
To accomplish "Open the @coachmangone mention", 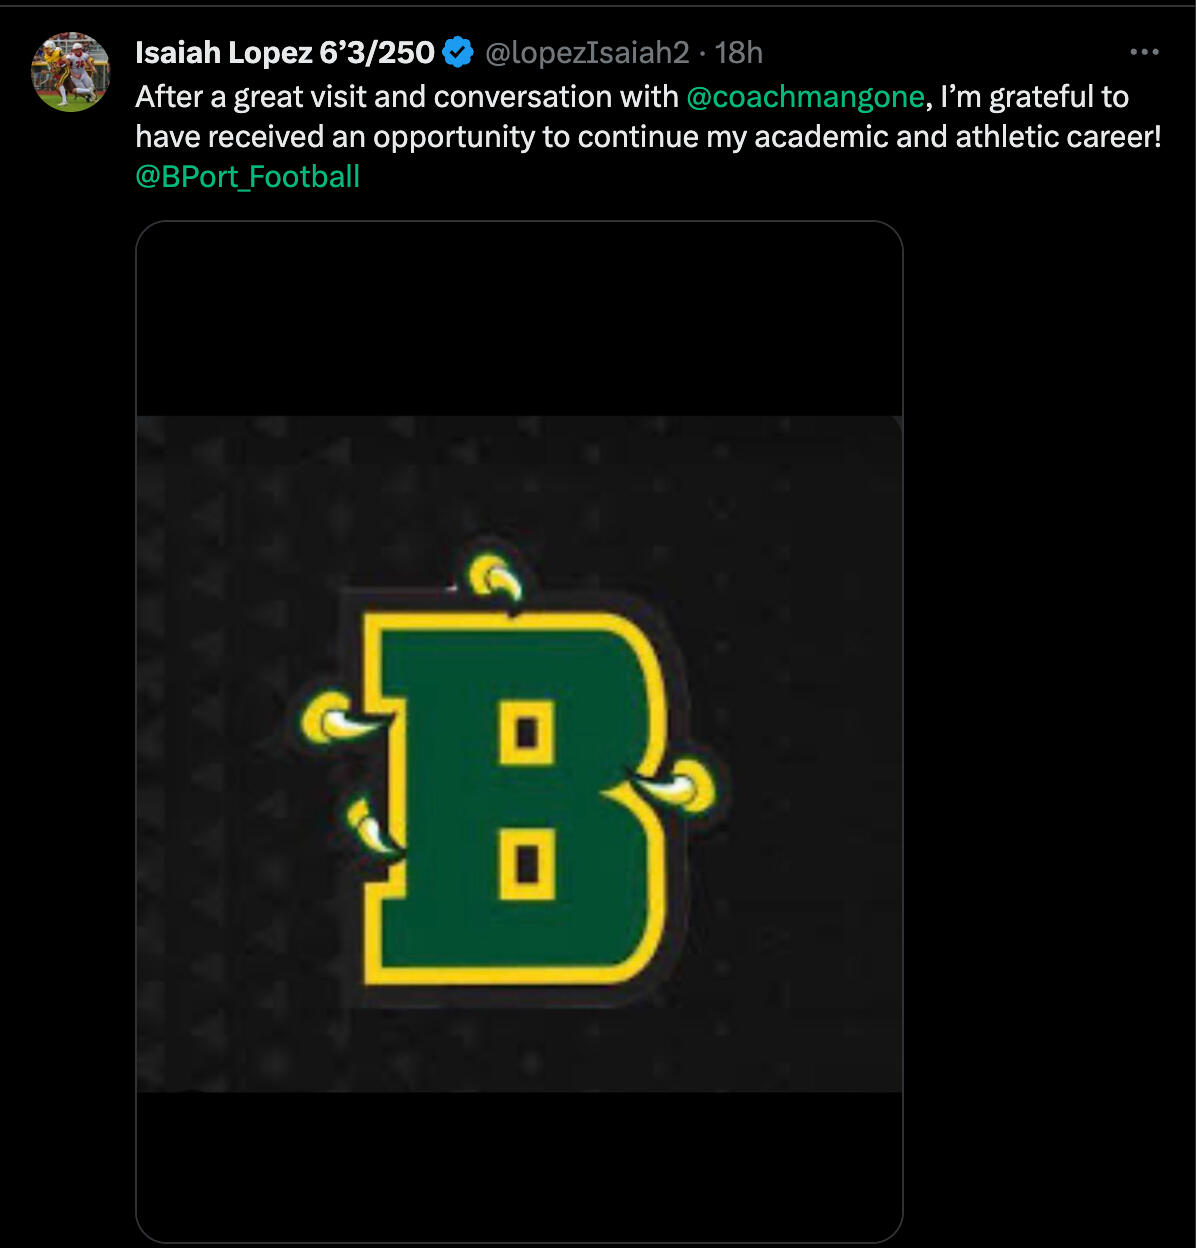I will (x=805, y=96).
